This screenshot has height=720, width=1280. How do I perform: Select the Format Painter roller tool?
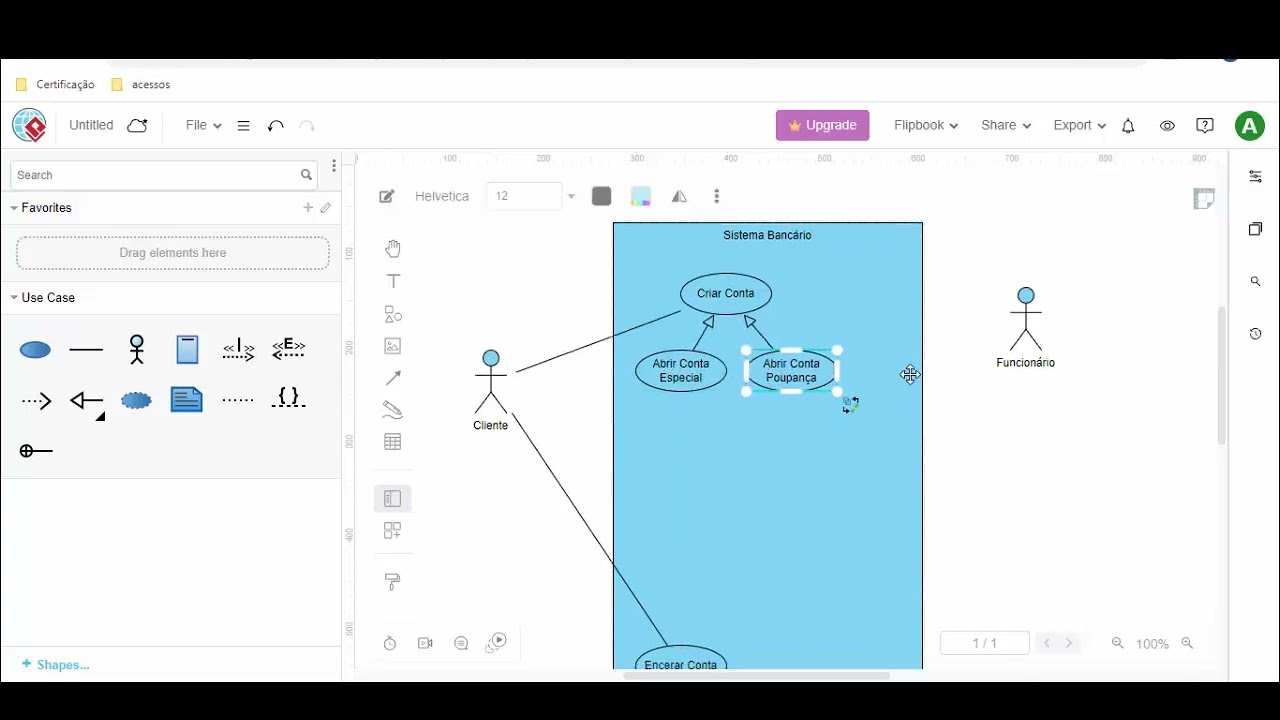pyautogui.click(x=393, y=581)
